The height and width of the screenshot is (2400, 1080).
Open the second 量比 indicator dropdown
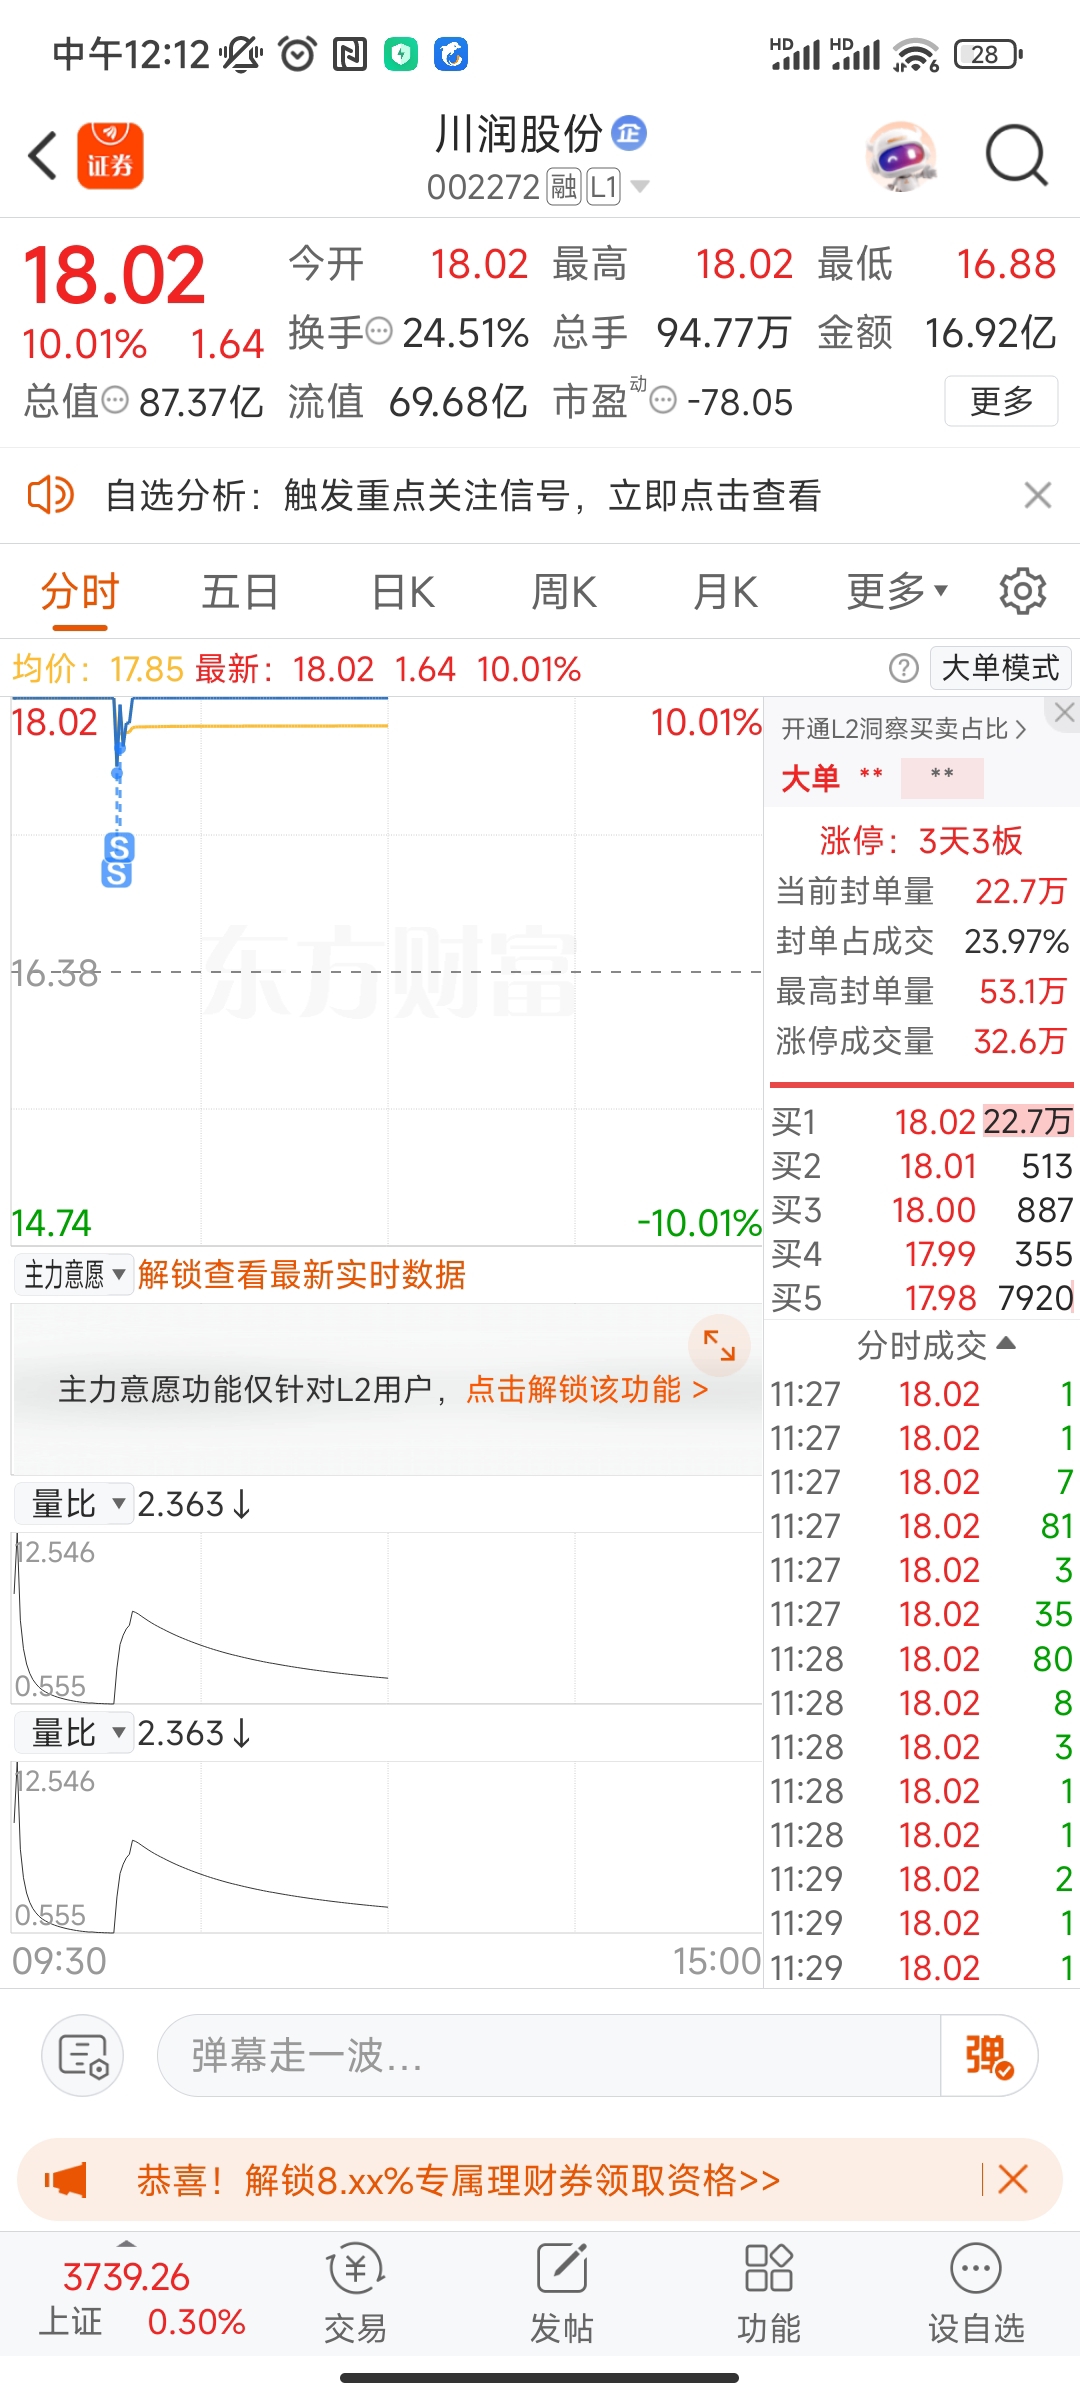(73, 1733)
